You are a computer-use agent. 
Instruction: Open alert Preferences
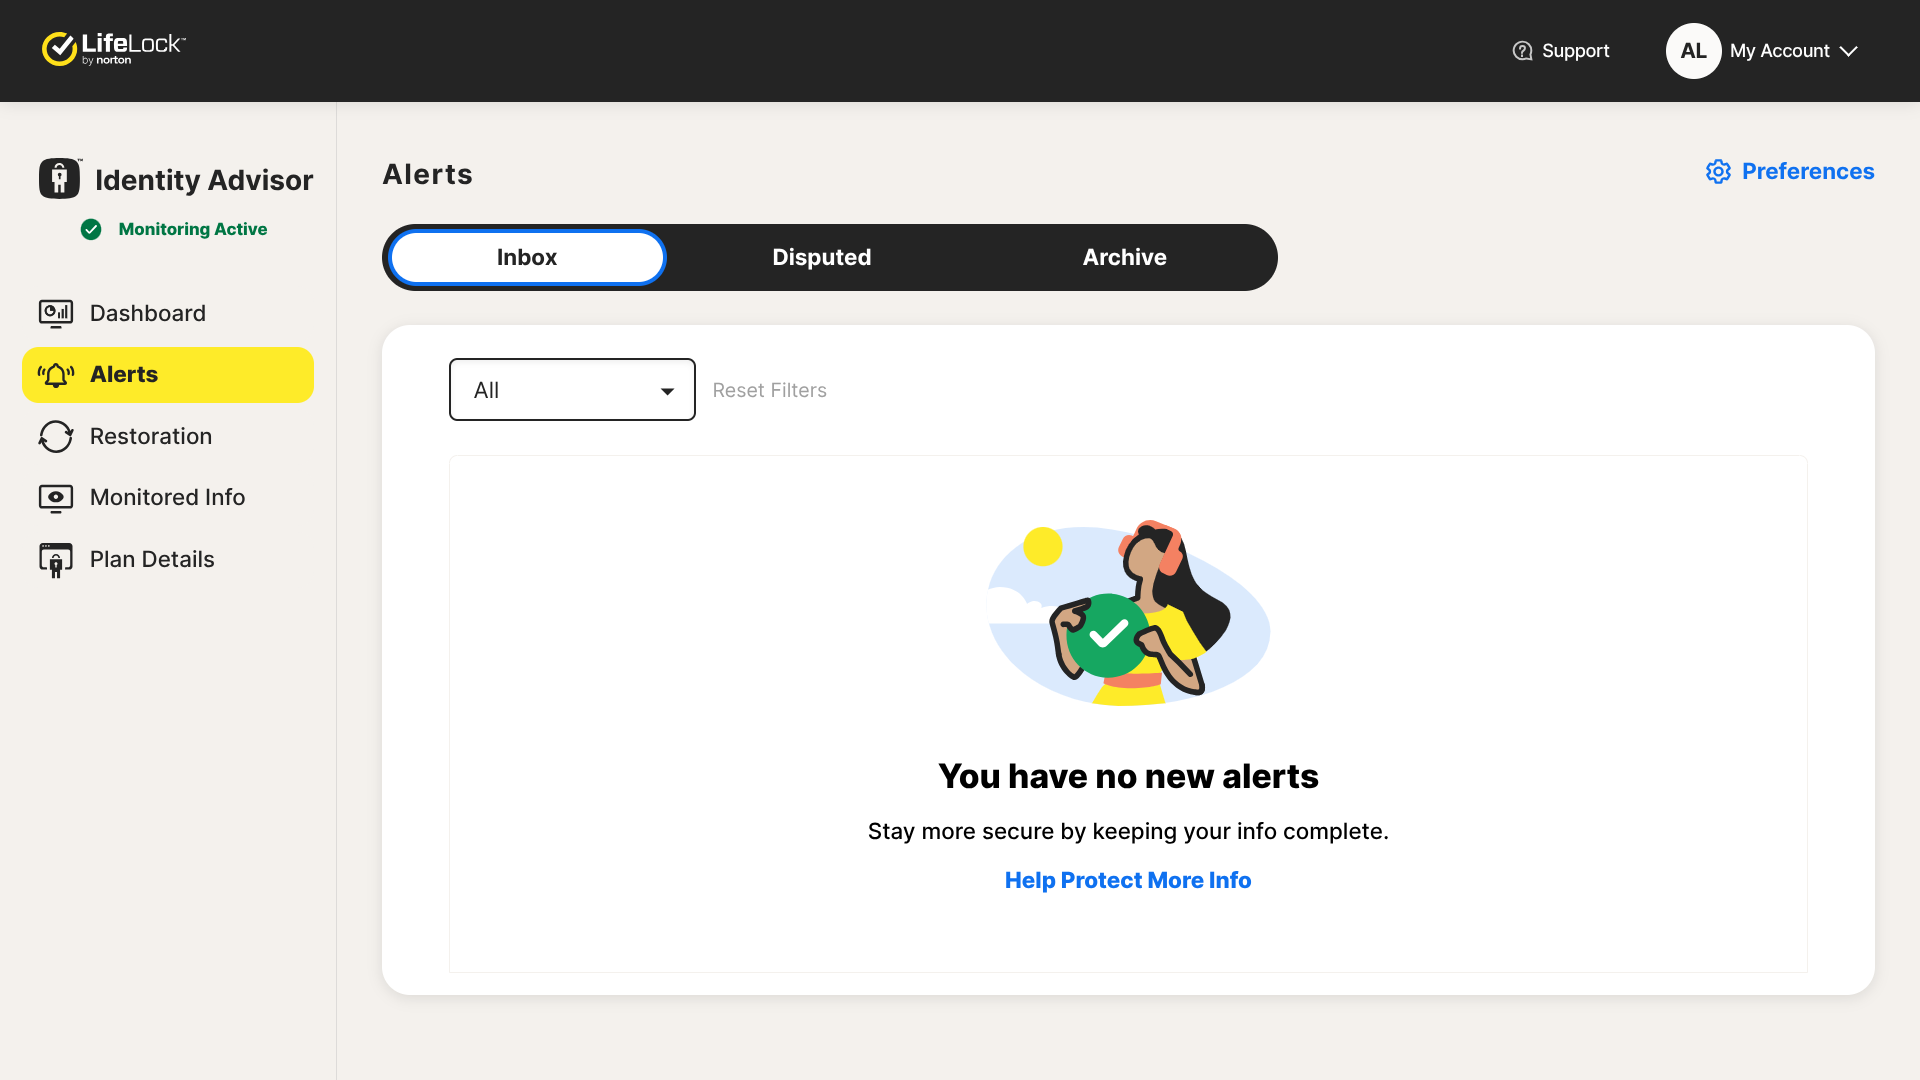(1790, 172)
